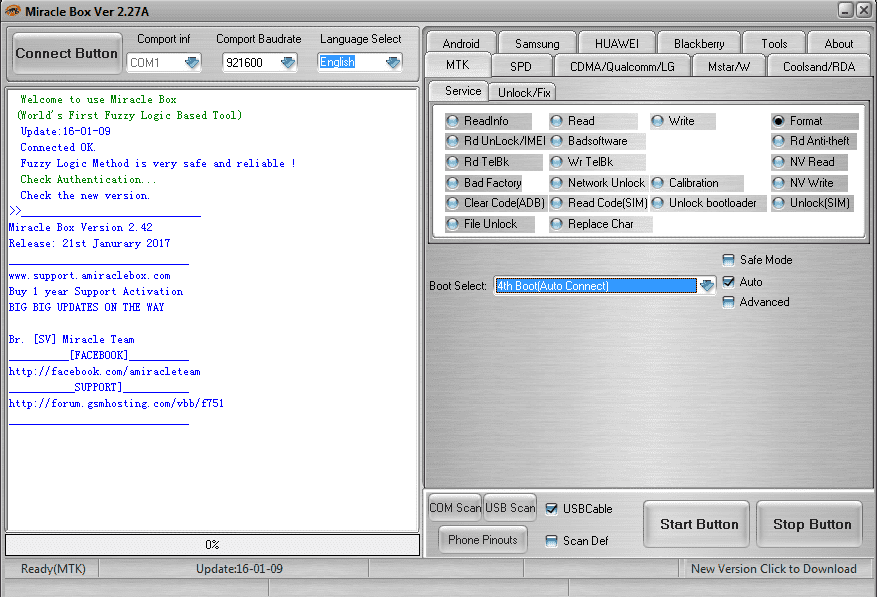Open the About tab
The height and width of the screenshot is (597, 877).
click(x=838, y=43)
